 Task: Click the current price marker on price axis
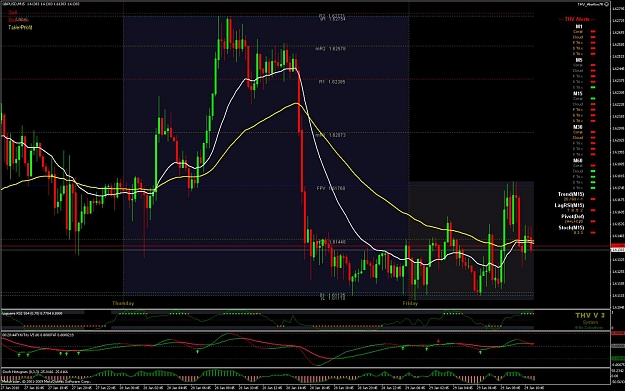617,250
